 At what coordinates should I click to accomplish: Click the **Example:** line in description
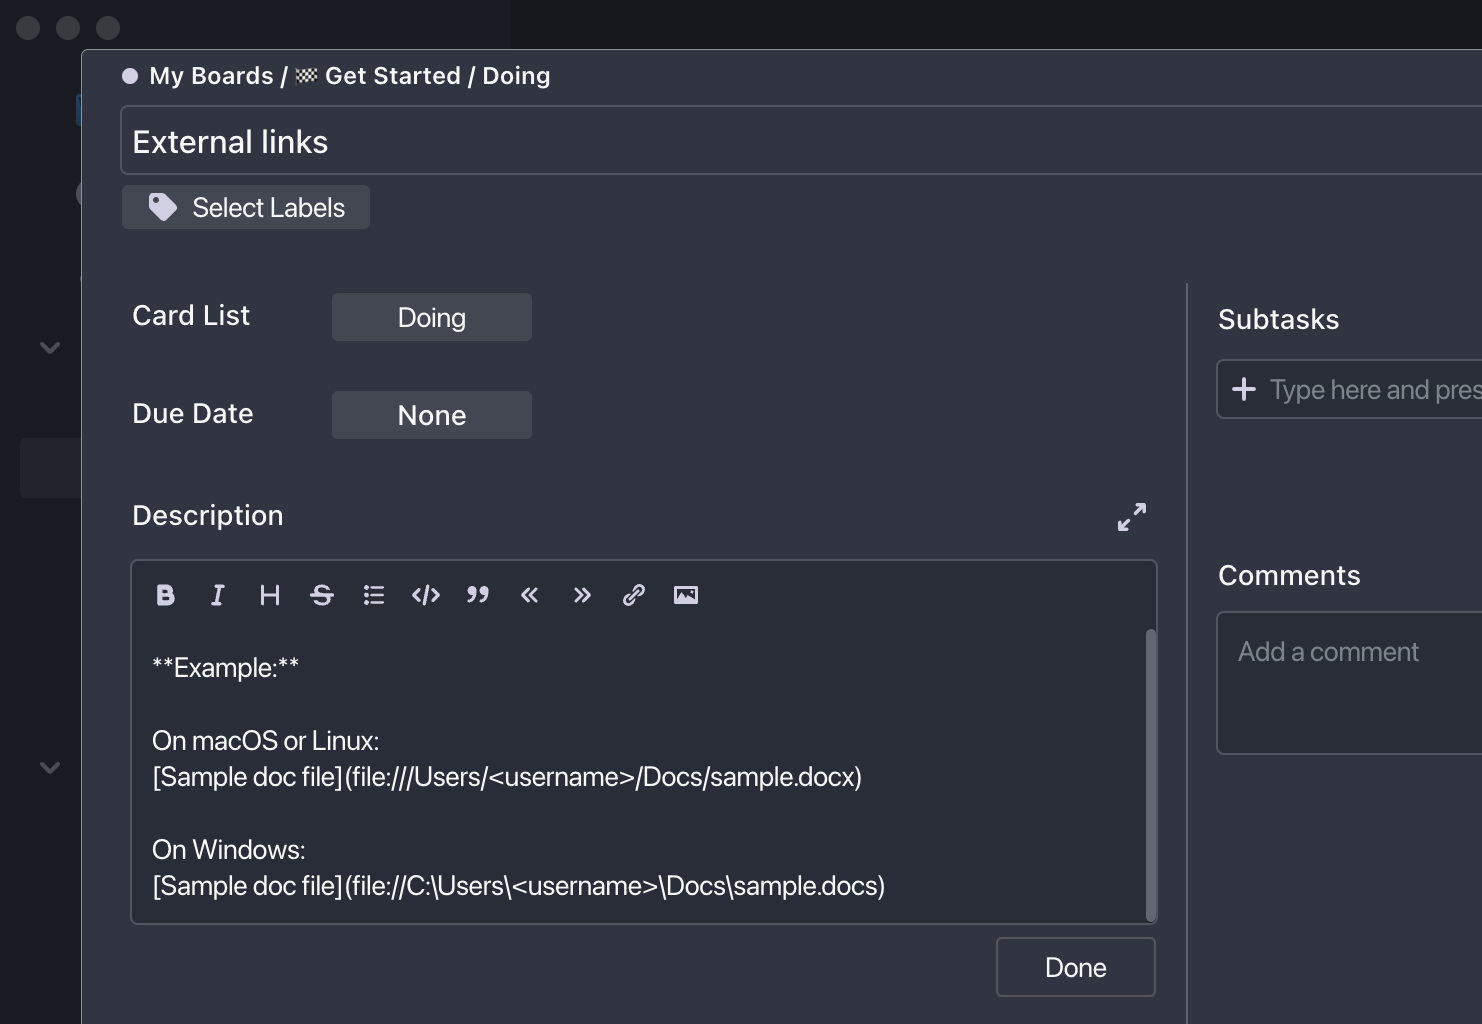coord(225,668)
